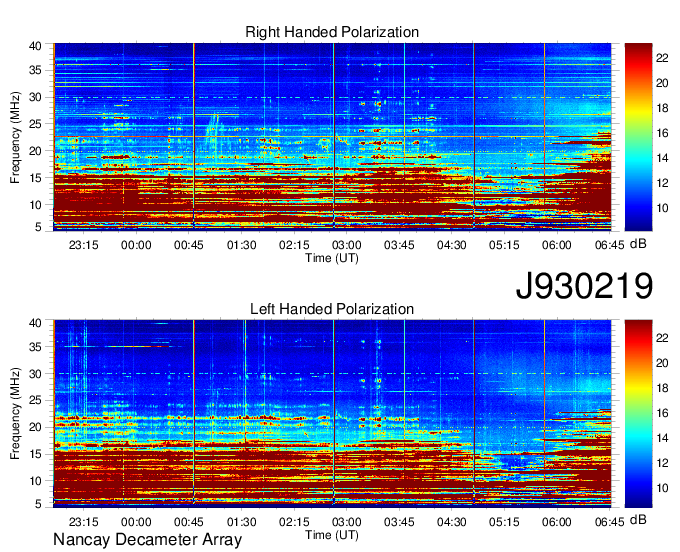Click time tick "00:45" under left-handed plot
This screenshot has height=552, width=680.
click(x=189, y=522)
